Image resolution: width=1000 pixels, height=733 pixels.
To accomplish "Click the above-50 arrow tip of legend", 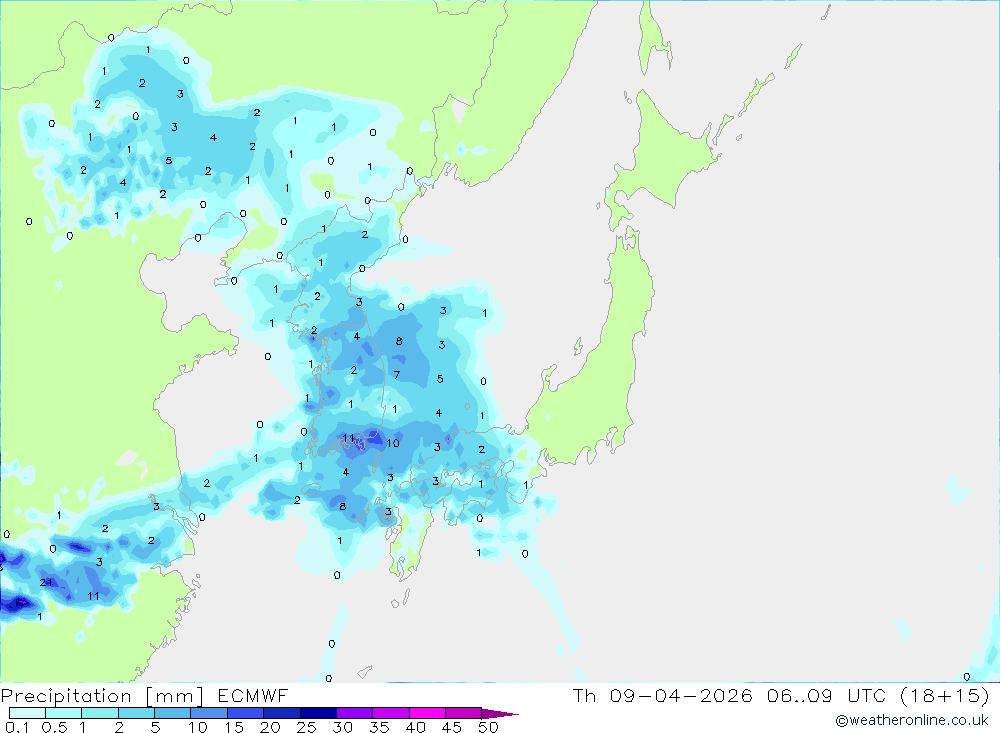I will (x=499, y=714).
